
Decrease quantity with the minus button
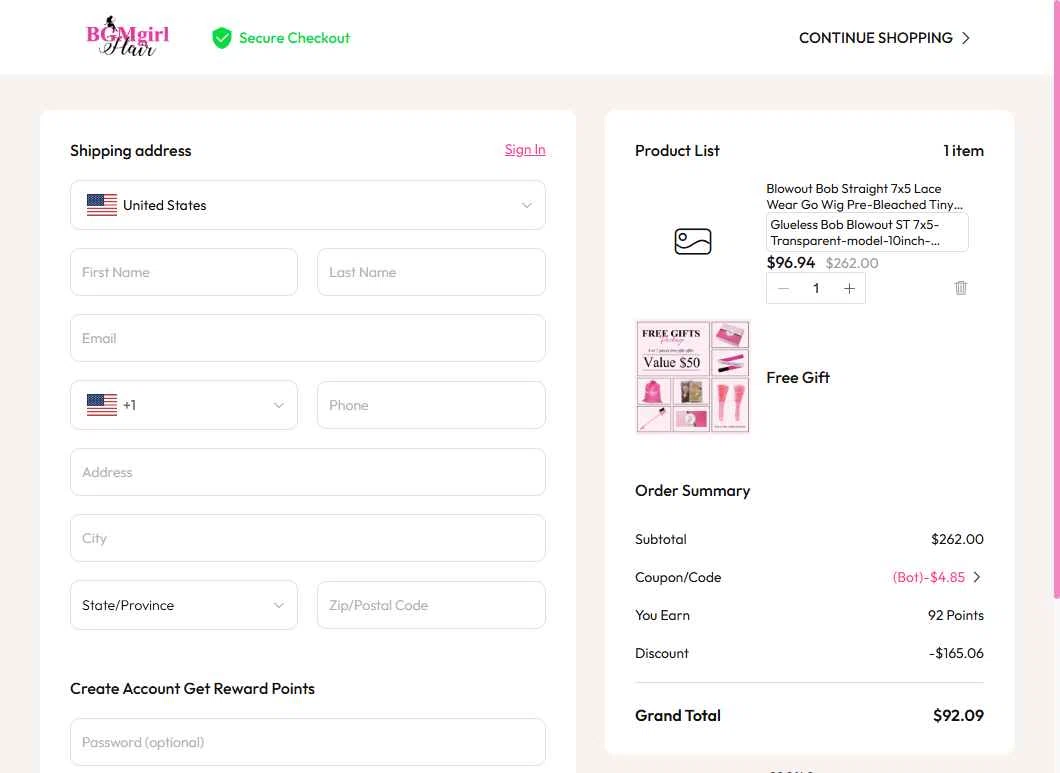(x=783, y=289)
